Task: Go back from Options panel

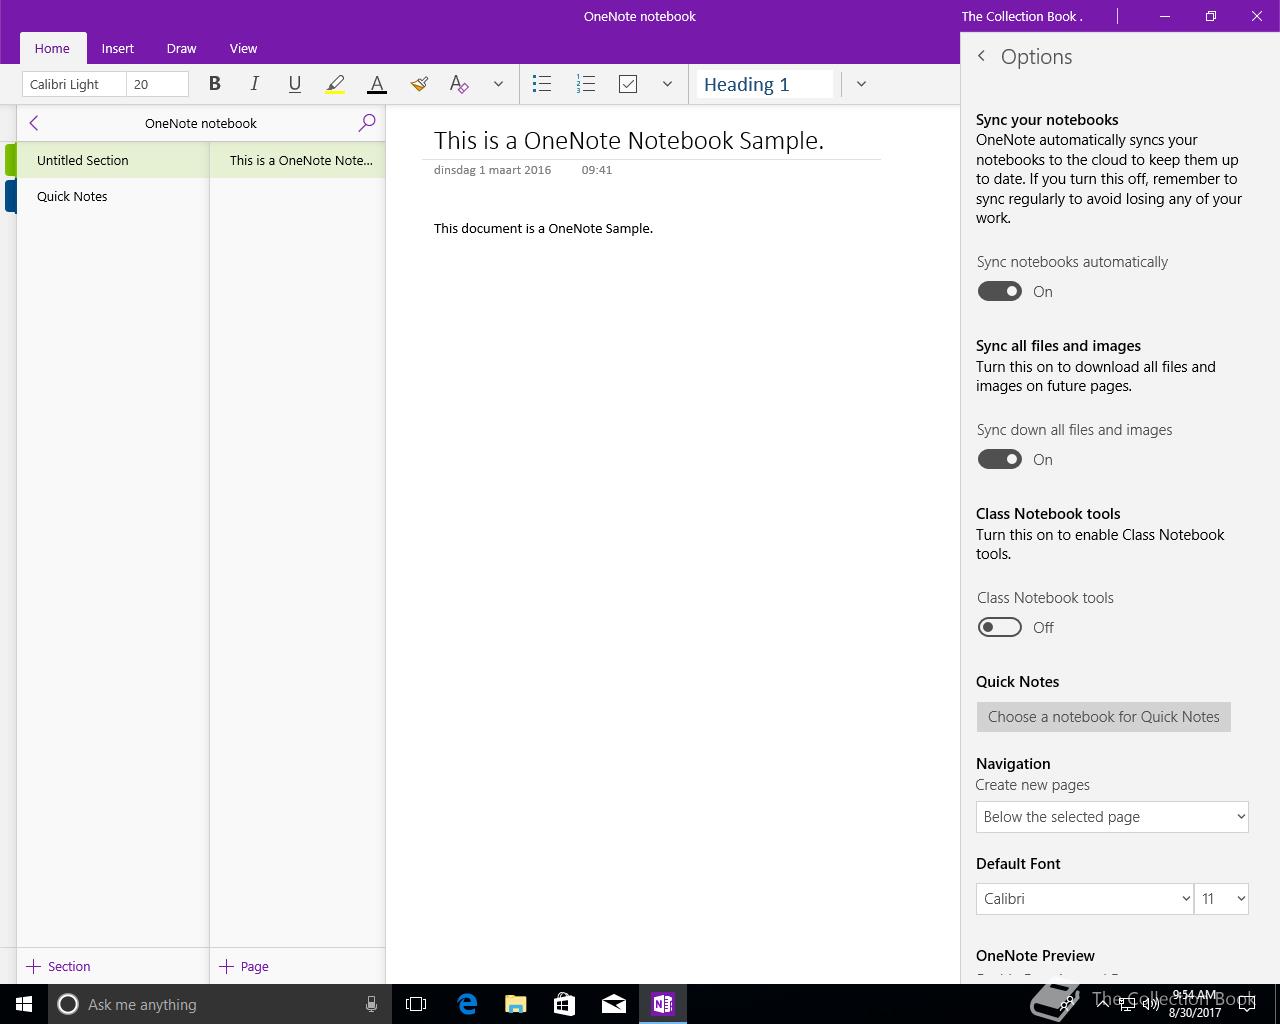Action: (981, 56)
